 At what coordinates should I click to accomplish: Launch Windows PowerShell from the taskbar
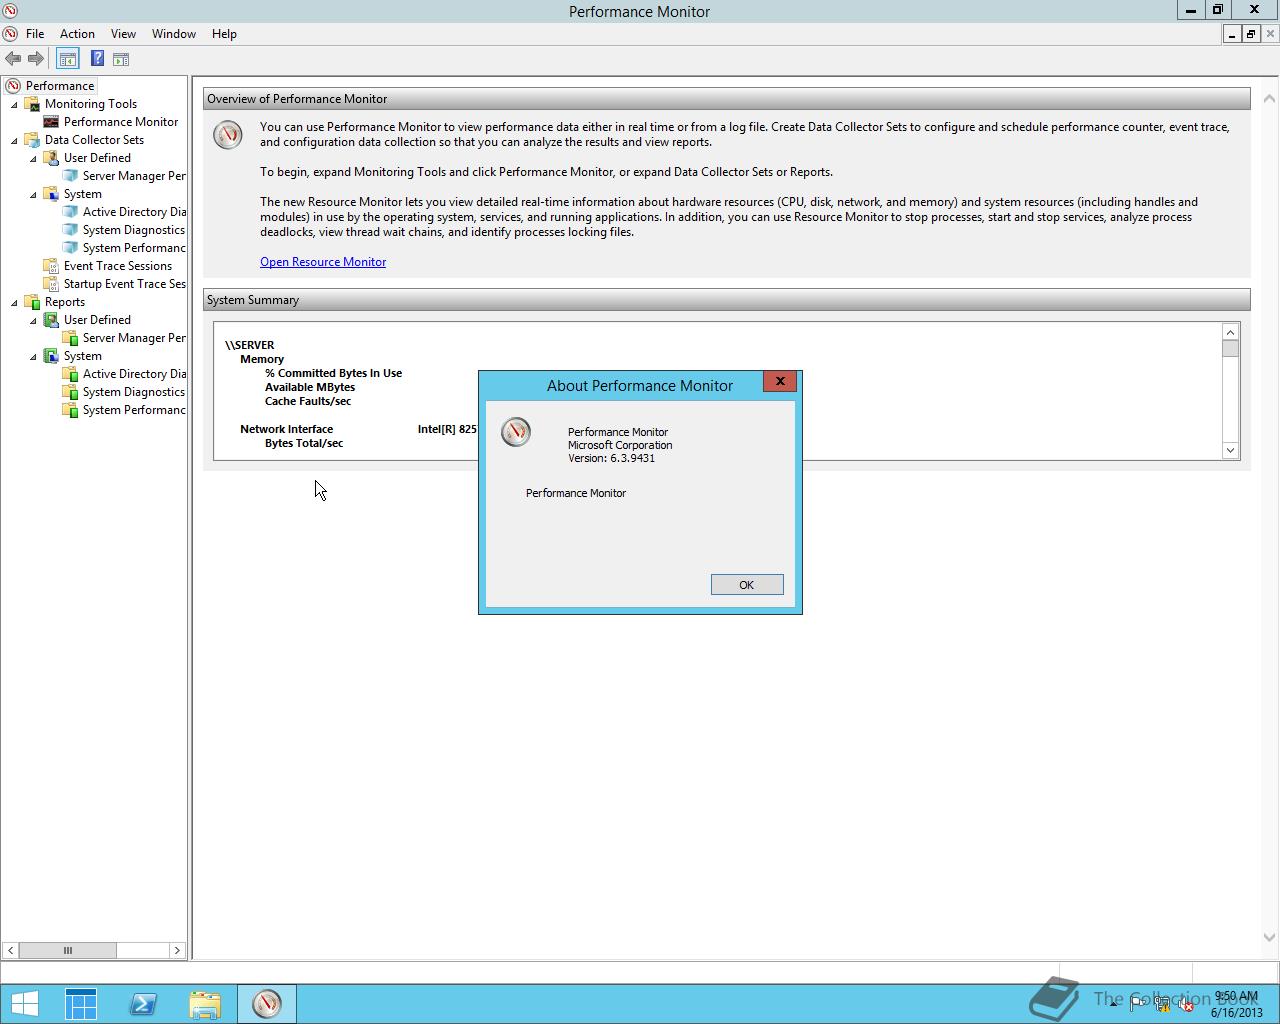[x=143, y=1004]
